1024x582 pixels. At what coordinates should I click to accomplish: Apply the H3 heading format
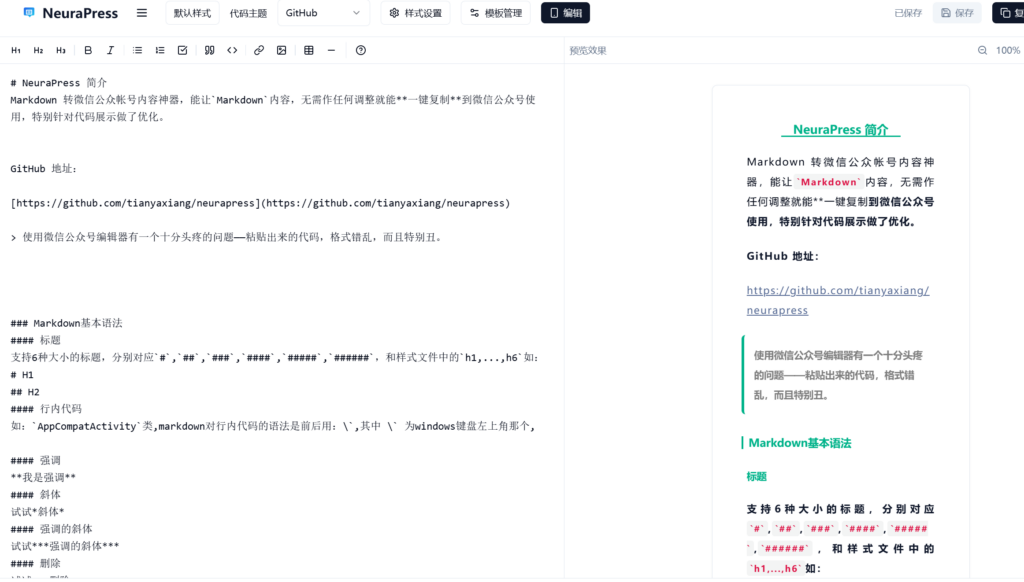click(x=61, y=50)
